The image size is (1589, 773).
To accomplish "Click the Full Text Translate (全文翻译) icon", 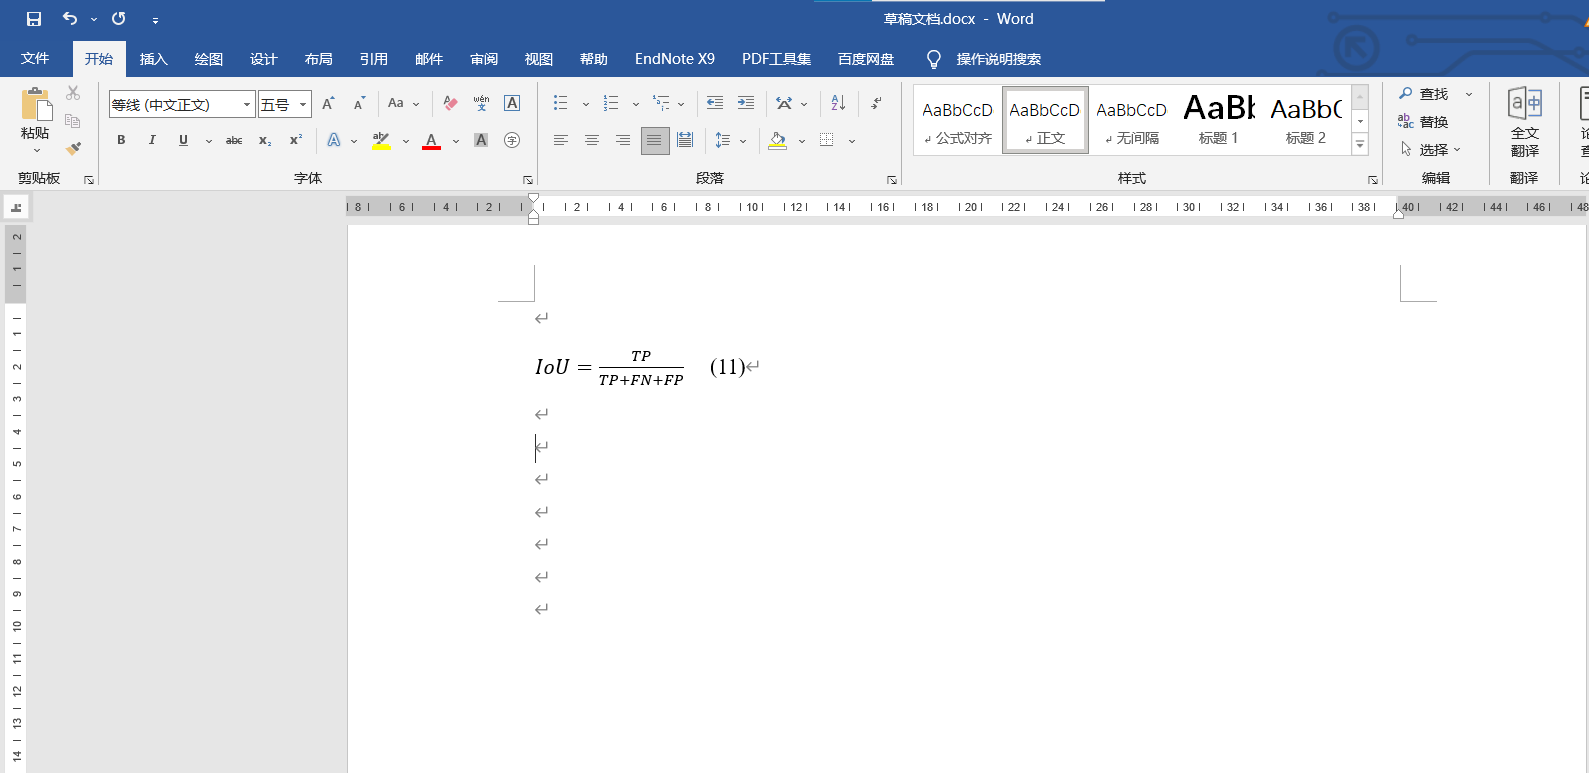I will 1525,103.
